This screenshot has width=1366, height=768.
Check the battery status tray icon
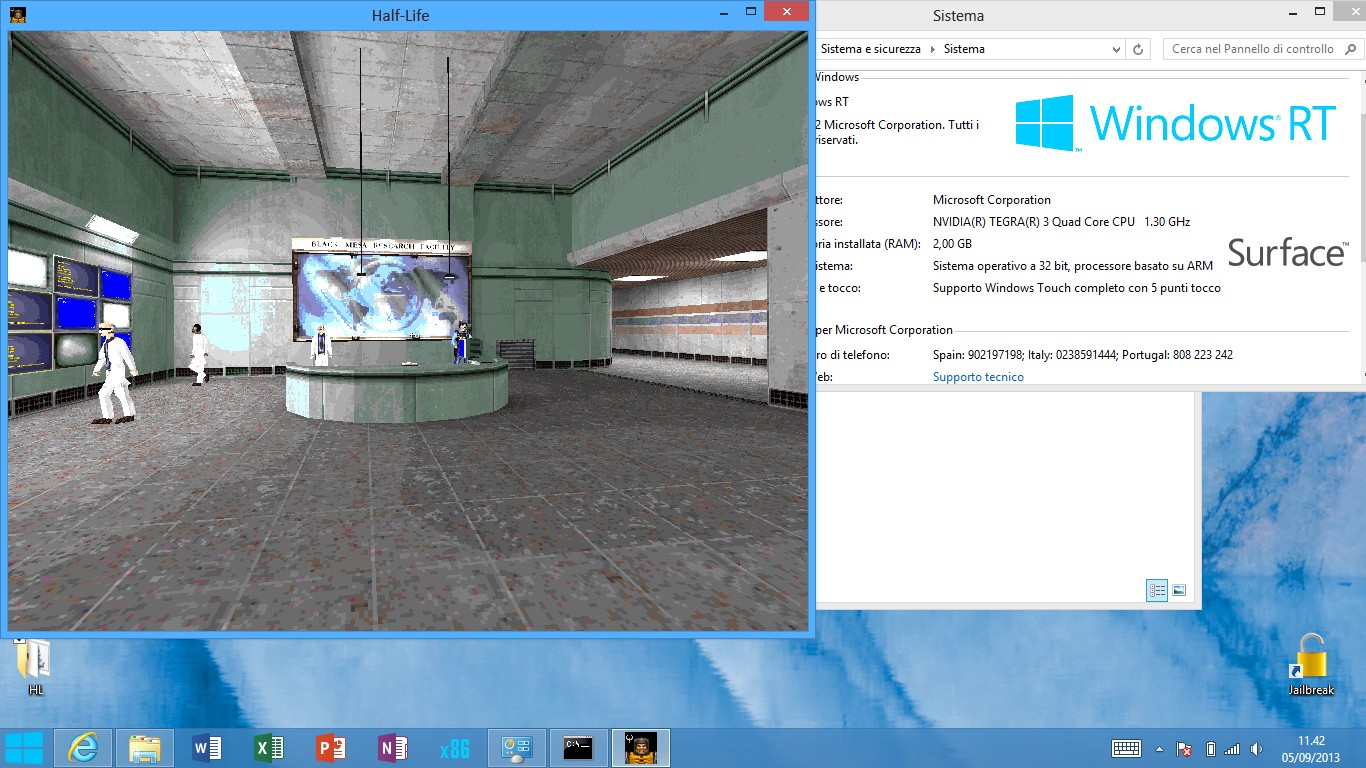point(1210,749)
